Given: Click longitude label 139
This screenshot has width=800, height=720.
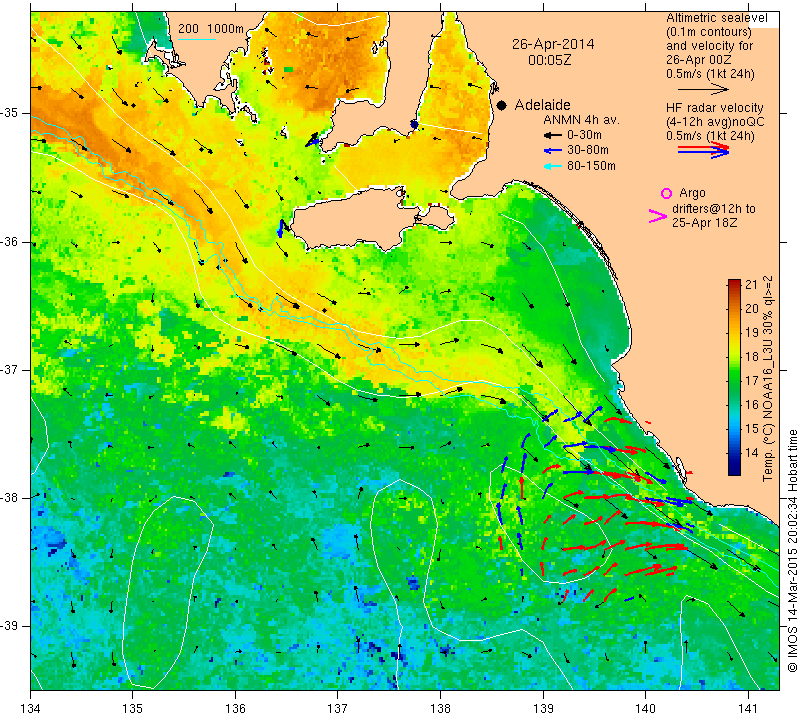Looking at the screenshot, I should (x=543, y=708).
